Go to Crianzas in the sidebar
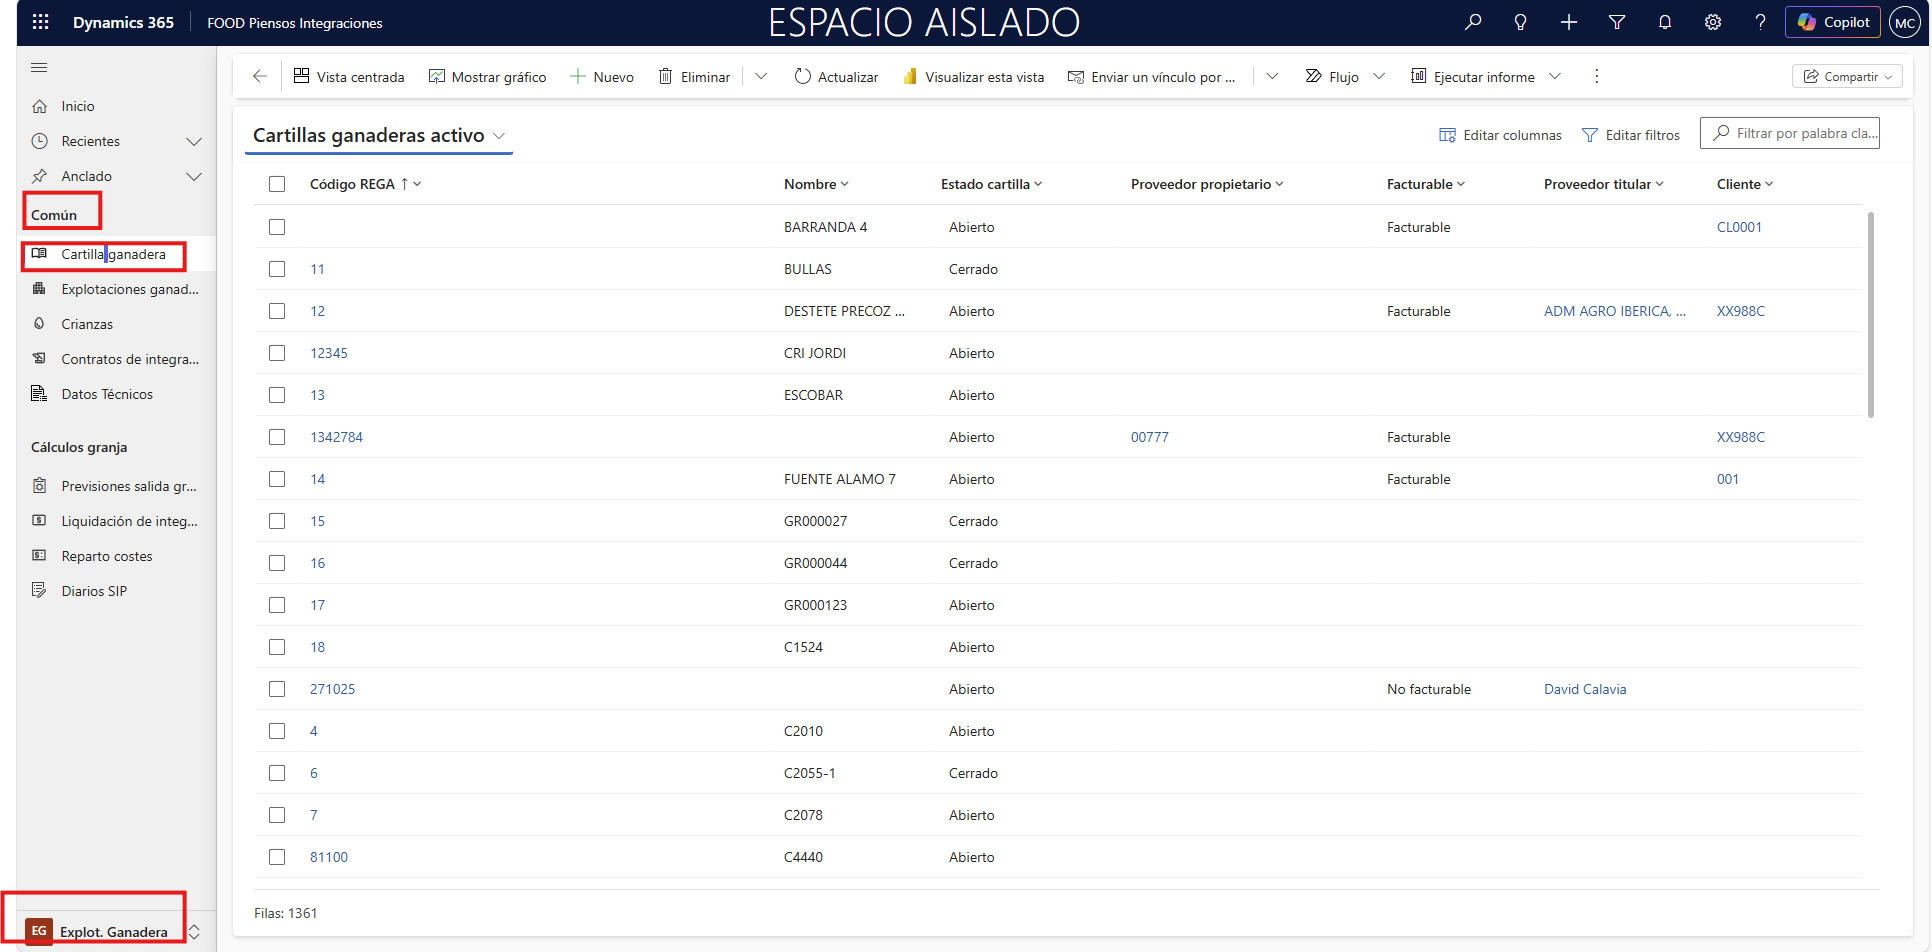Screen dimensions: 1932x952 [x=87, y=324]
